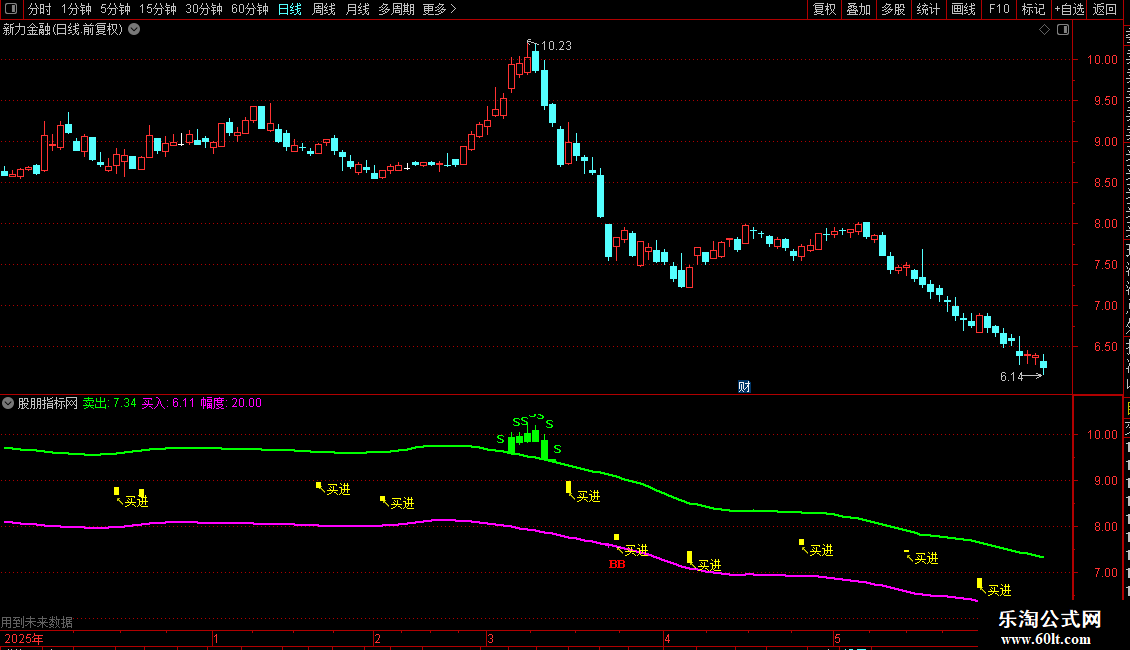Click the 叠加 overlay button
The image size is (1130, 650).
pos(858,9)
